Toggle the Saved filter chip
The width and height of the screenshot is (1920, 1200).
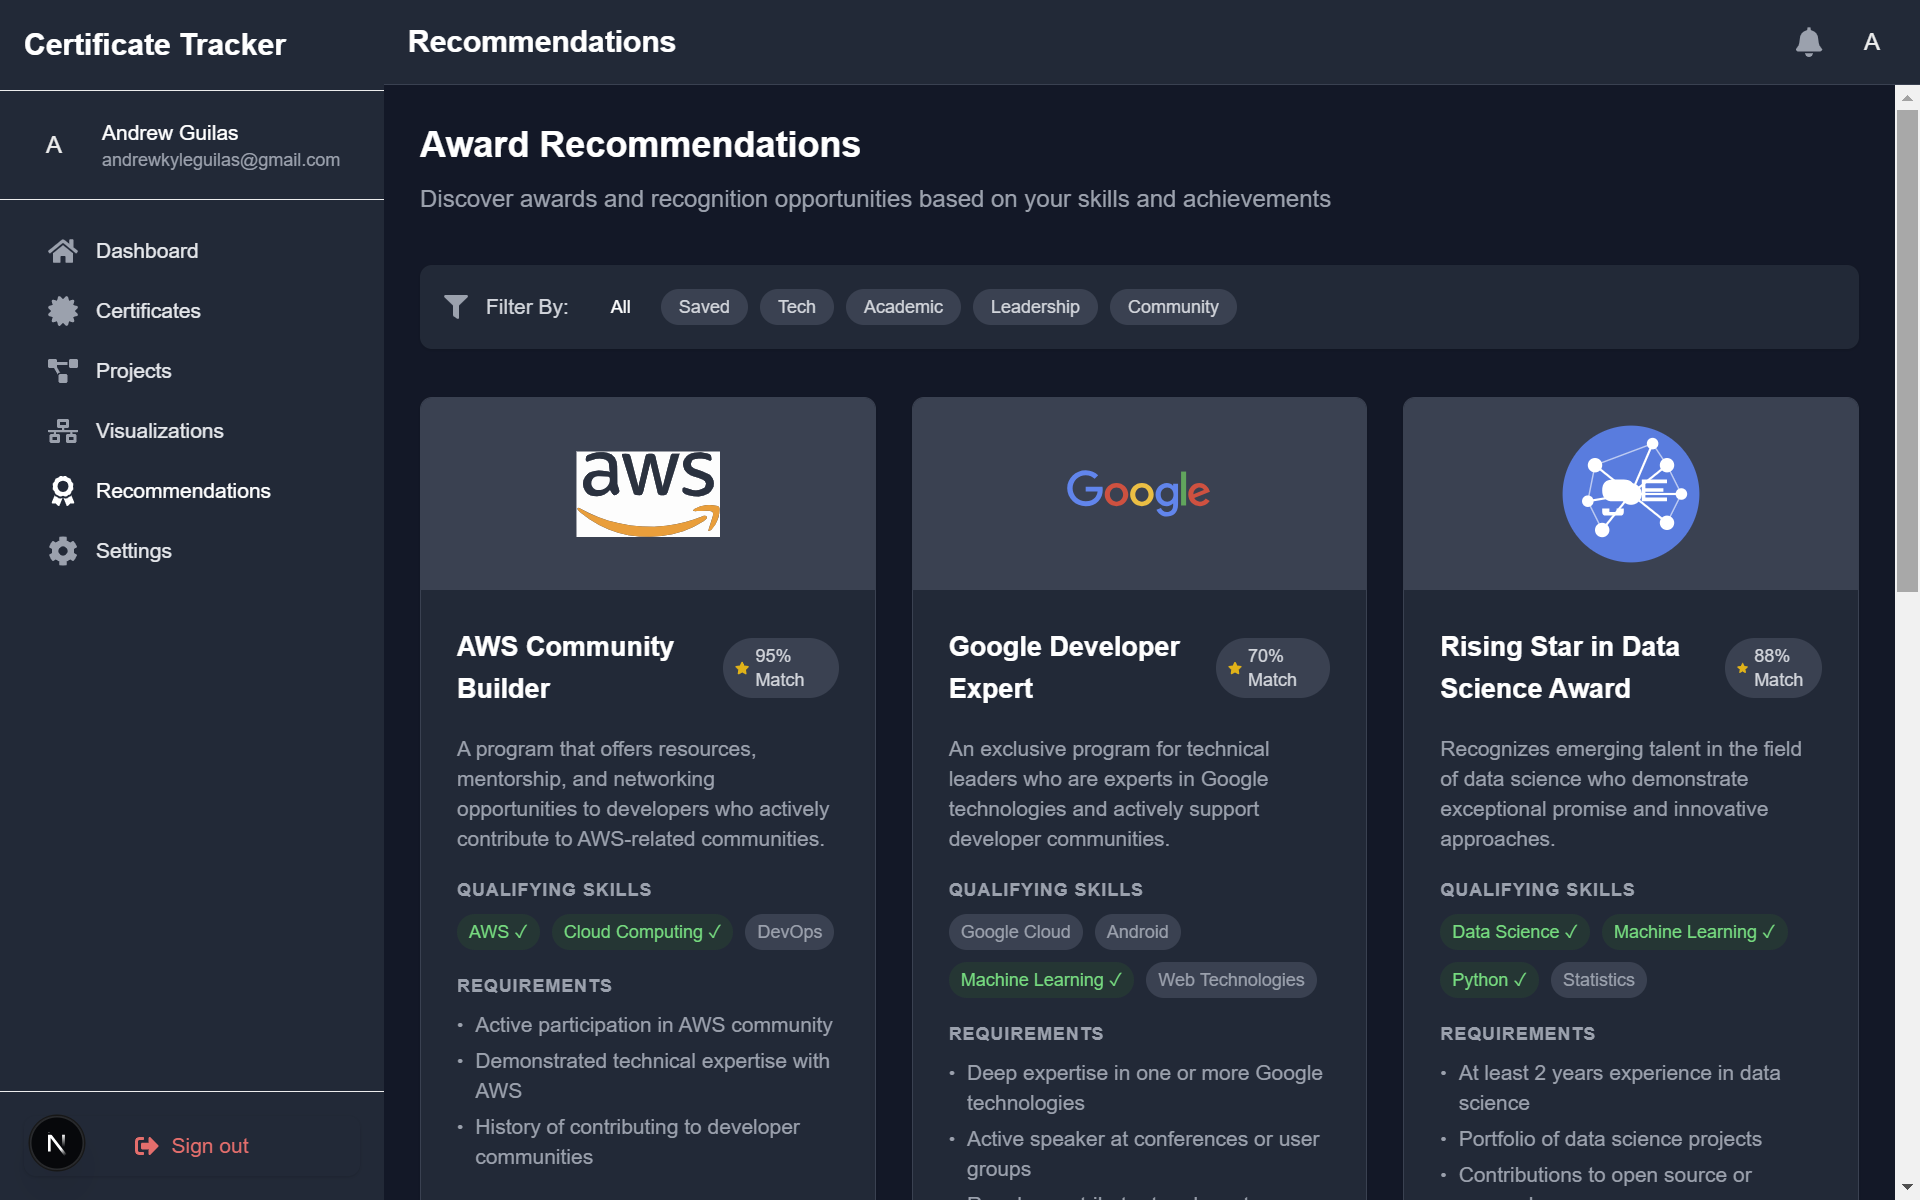704,307
